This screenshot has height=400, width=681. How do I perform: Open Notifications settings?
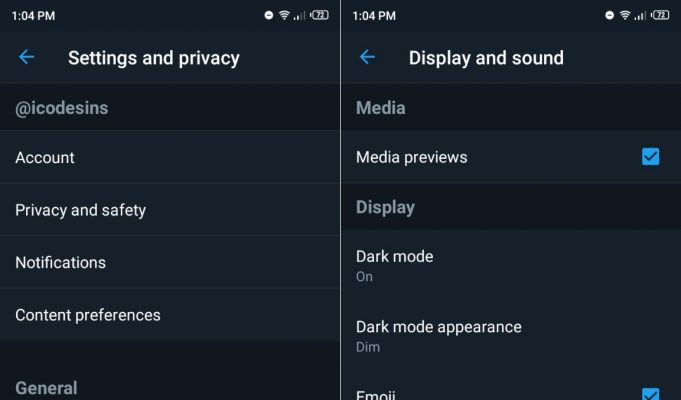point(170,262)
